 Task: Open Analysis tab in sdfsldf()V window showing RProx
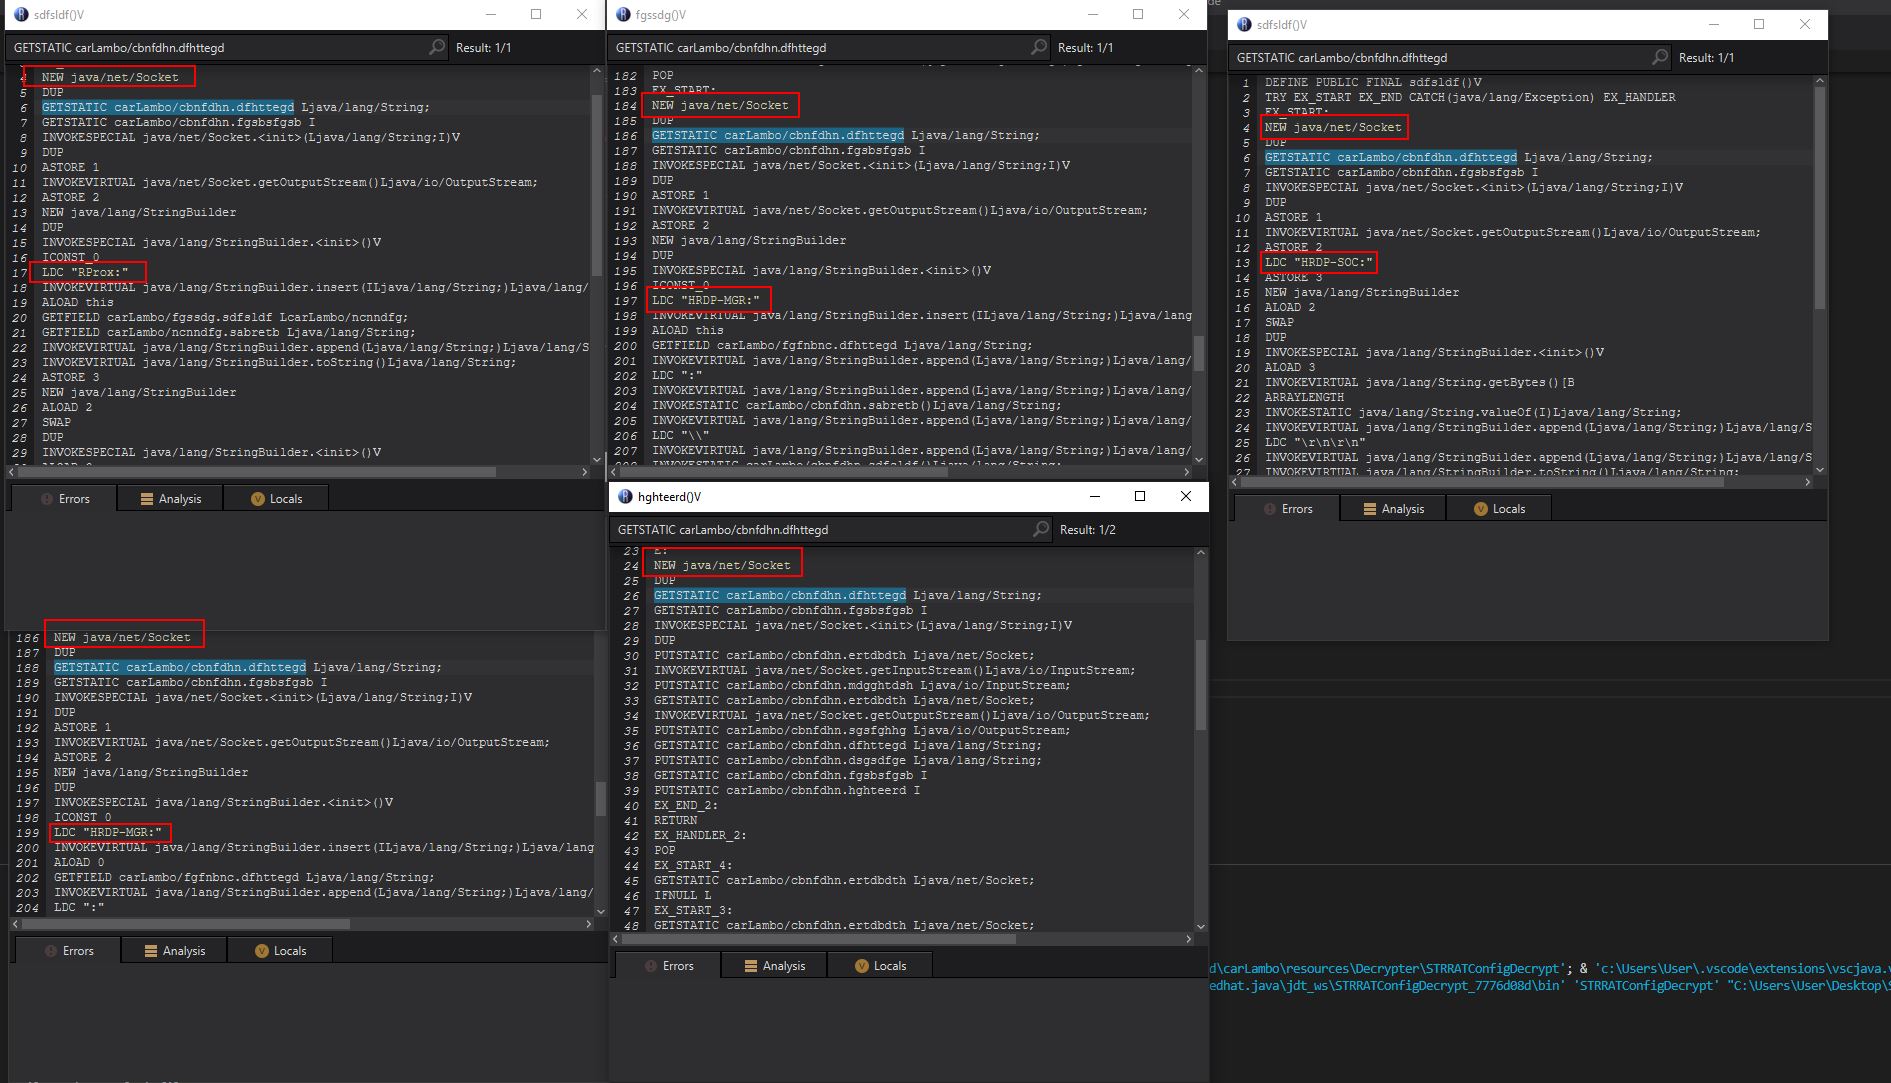coord(170,498)
